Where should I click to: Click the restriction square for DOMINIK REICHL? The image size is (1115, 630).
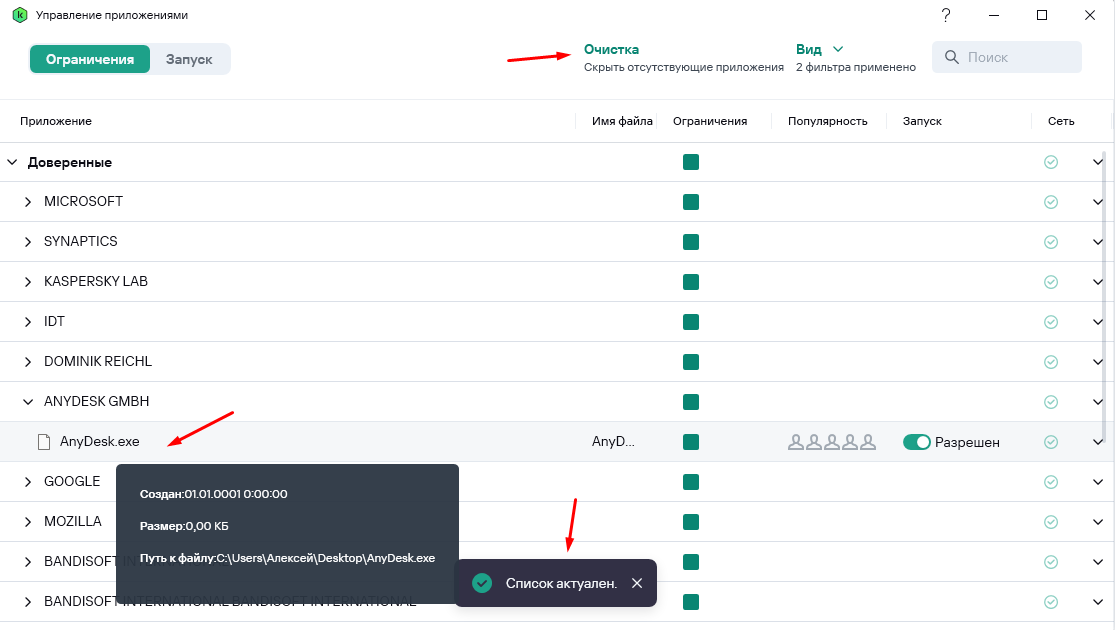(x=690, y=362)
